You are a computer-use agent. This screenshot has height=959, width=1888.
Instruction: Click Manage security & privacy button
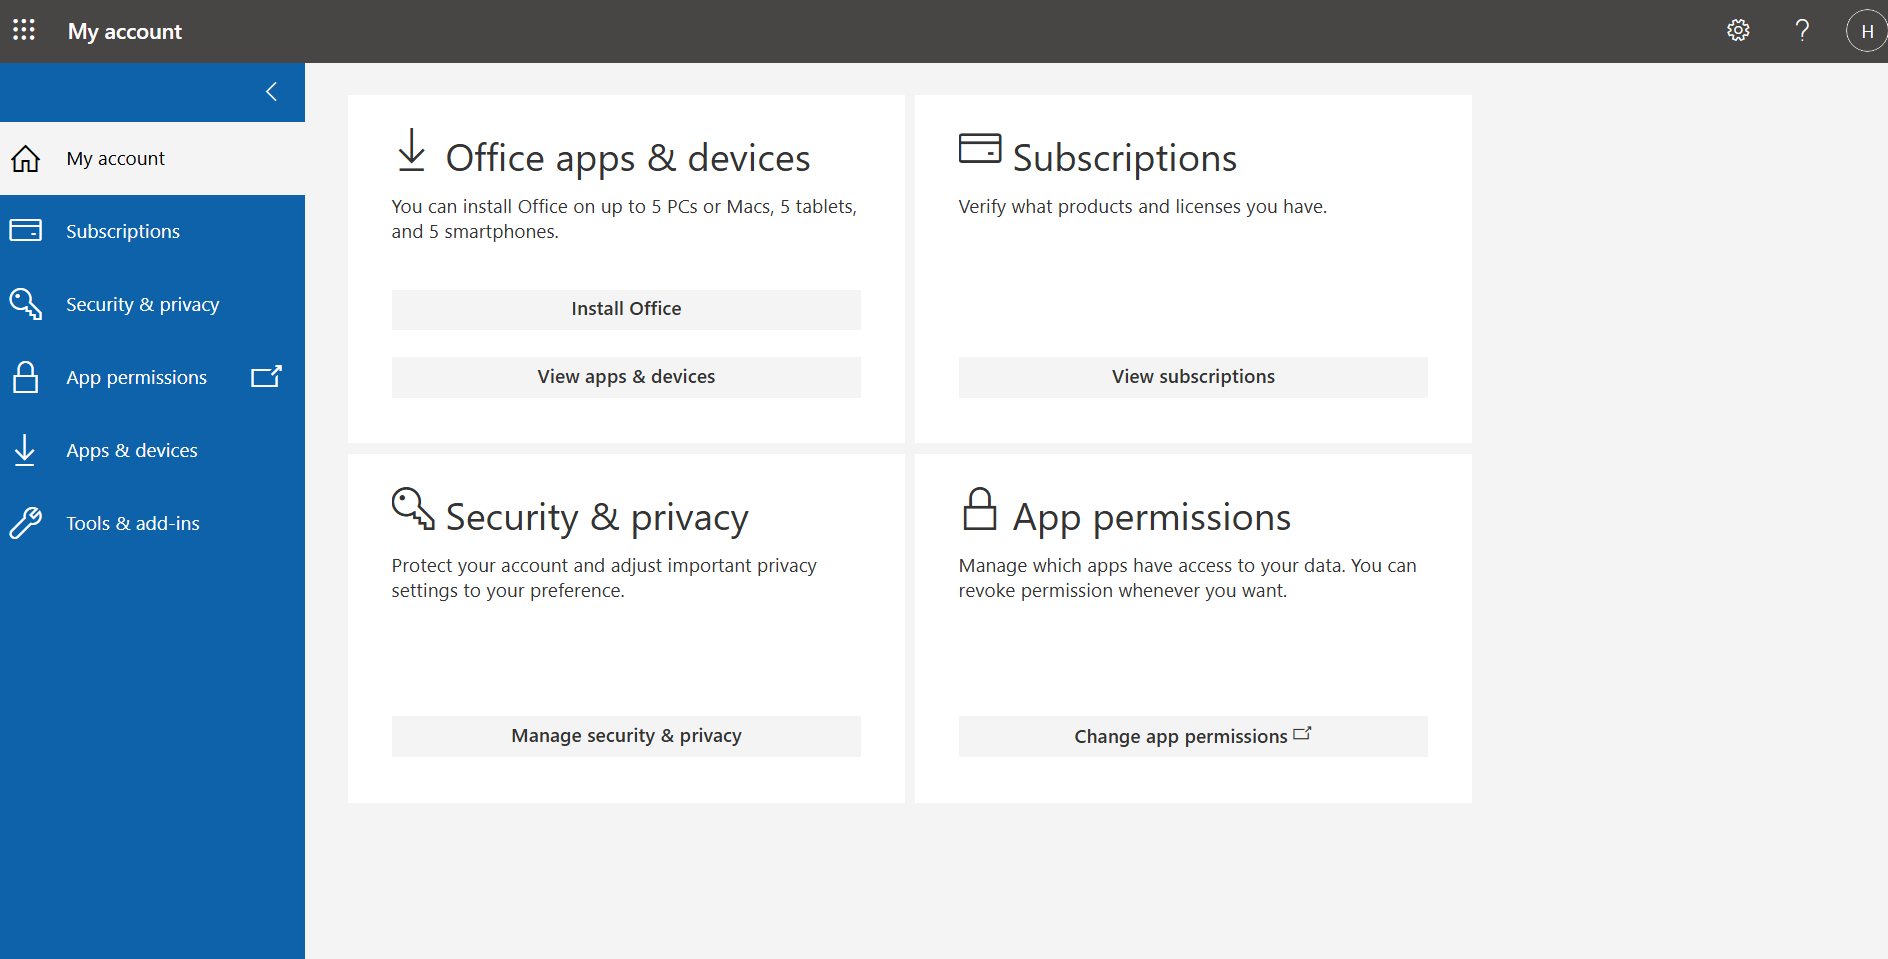click(x=626, y=736)
